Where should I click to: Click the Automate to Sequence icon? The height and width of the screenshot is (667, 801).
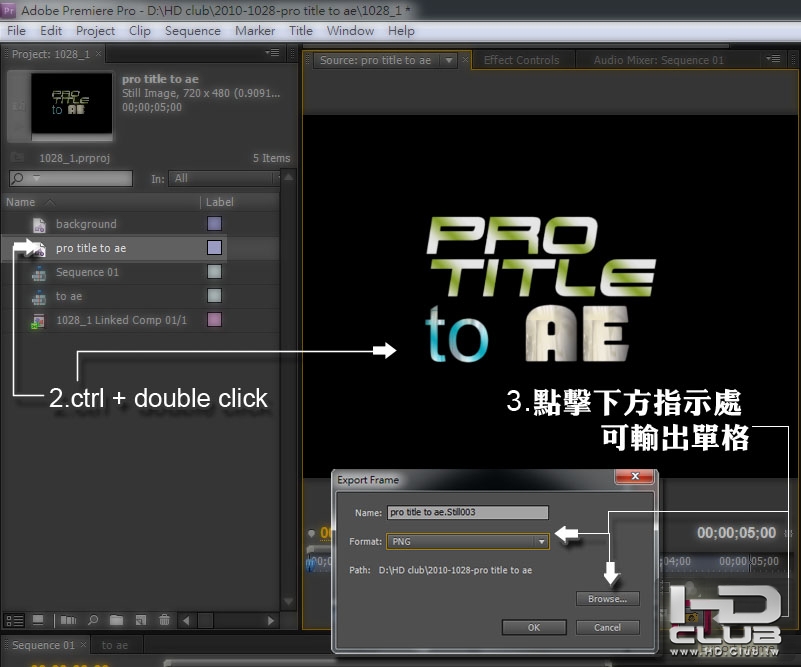point(68,621)
